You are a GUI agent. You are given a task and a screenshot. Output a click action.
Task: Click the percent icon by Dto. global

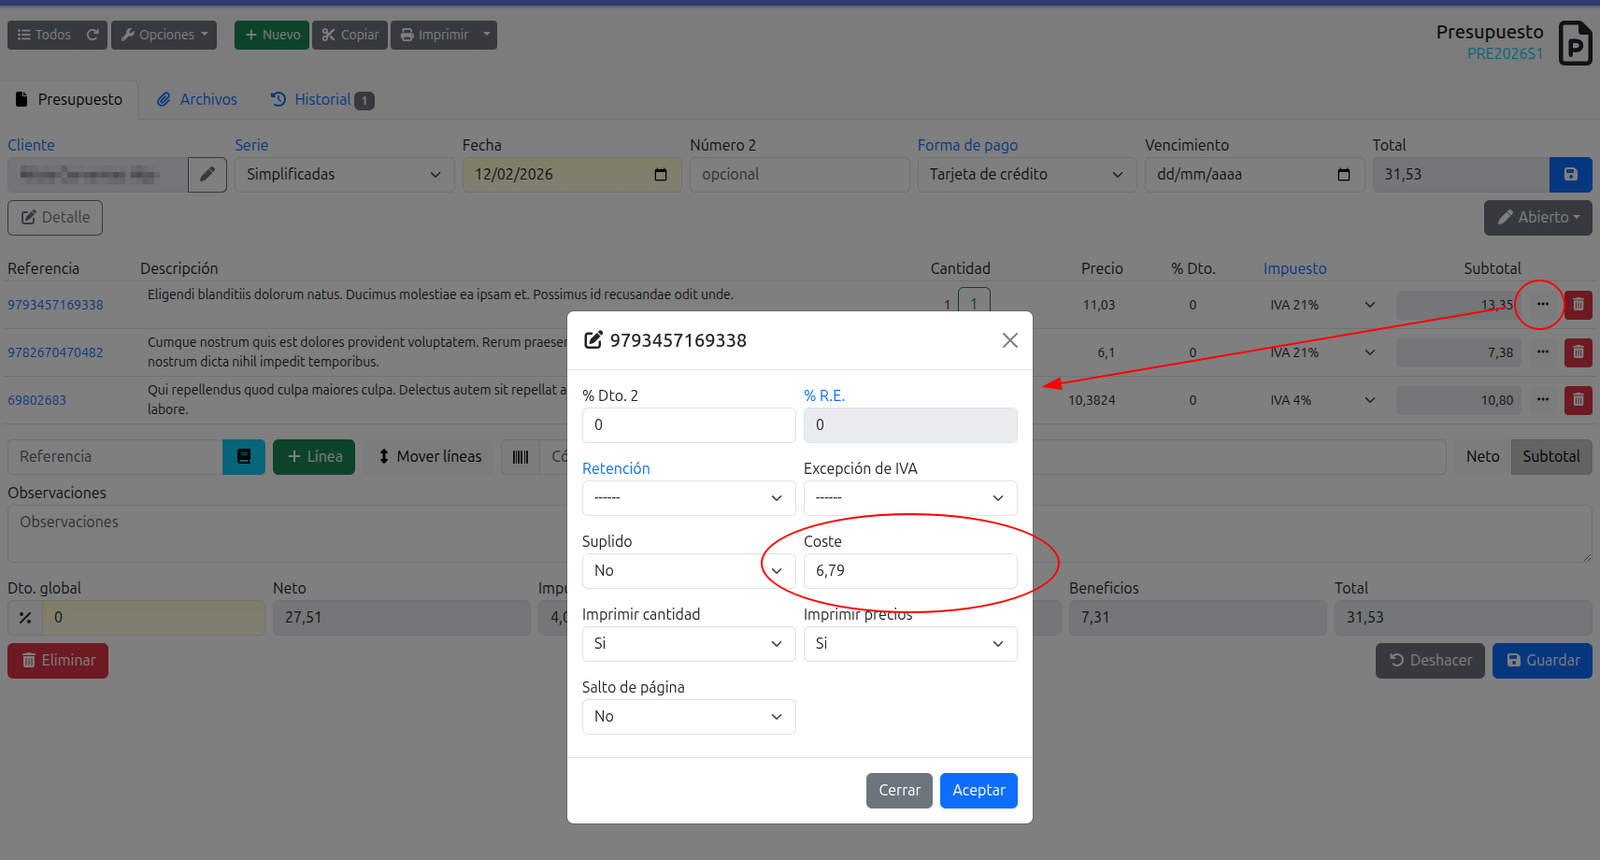coord(25,618)
